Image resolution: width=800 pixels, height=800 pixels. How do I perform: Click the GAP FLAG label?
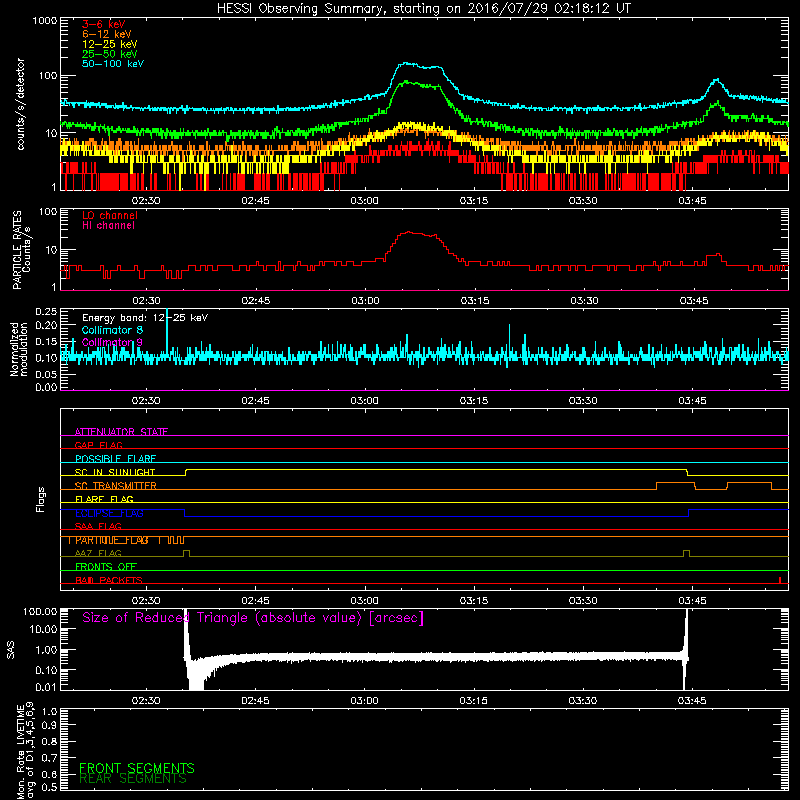pyautogui.click(x=98, y=445)
